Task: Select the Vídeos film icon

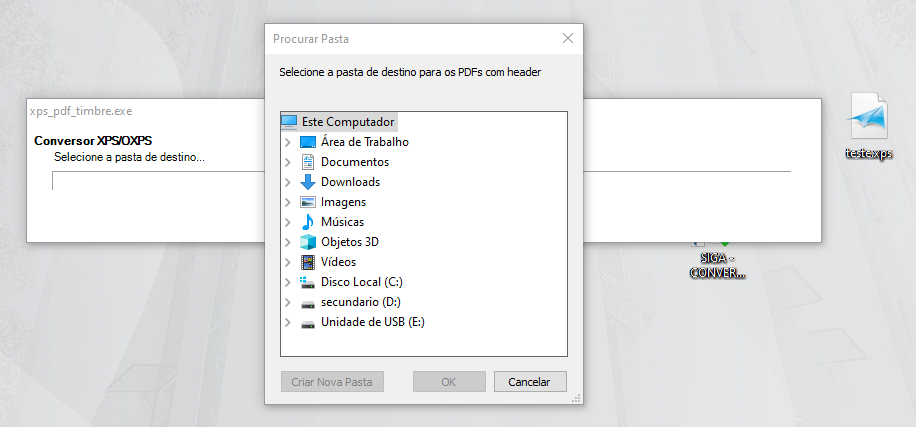Action: click(308, 262)
